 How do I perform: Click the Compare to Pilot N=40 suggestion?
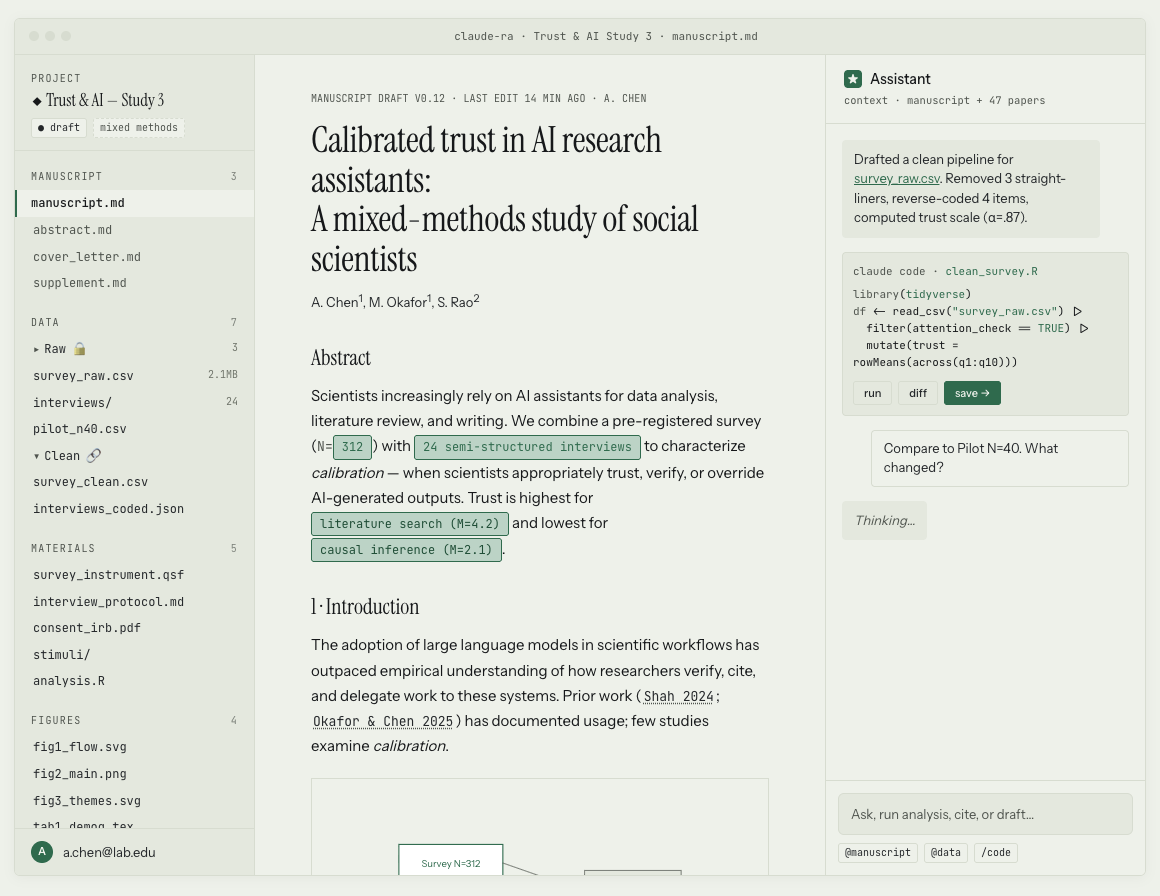pyautogui.click(x=999, y=458)
